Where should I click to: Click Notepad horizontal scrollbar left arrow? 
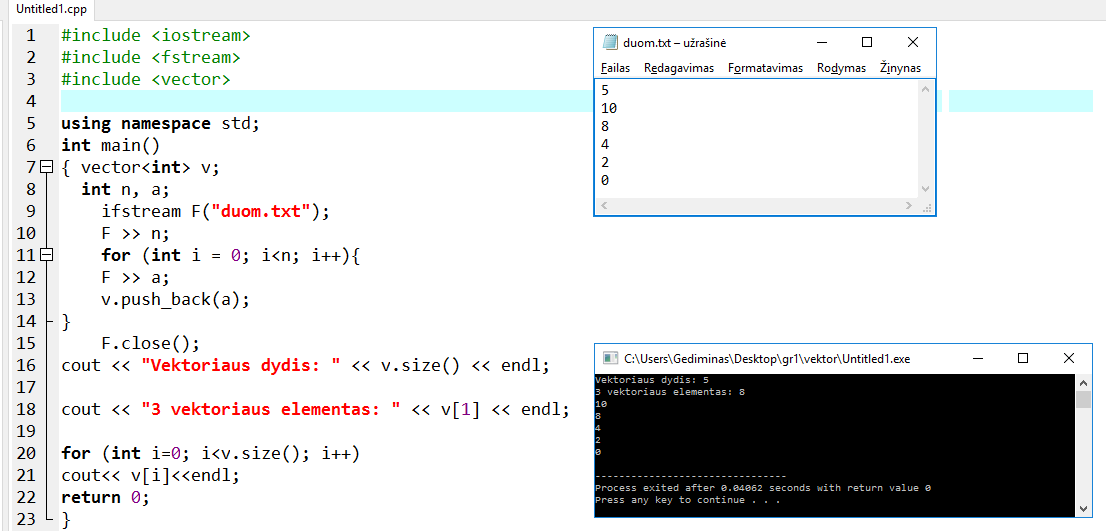604,206
